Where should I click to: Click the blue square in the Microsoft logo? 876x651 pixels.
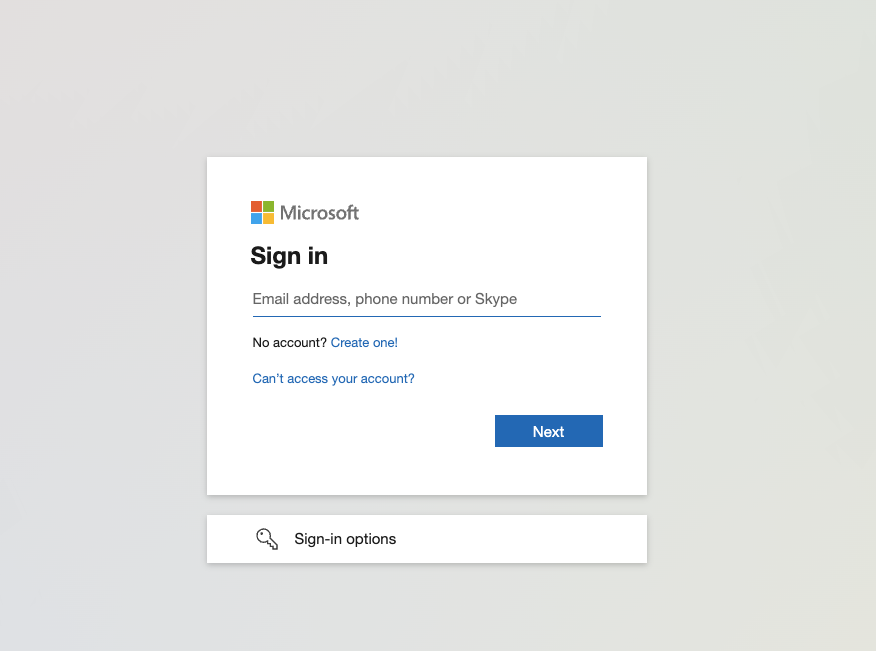[x=256, y=218]
